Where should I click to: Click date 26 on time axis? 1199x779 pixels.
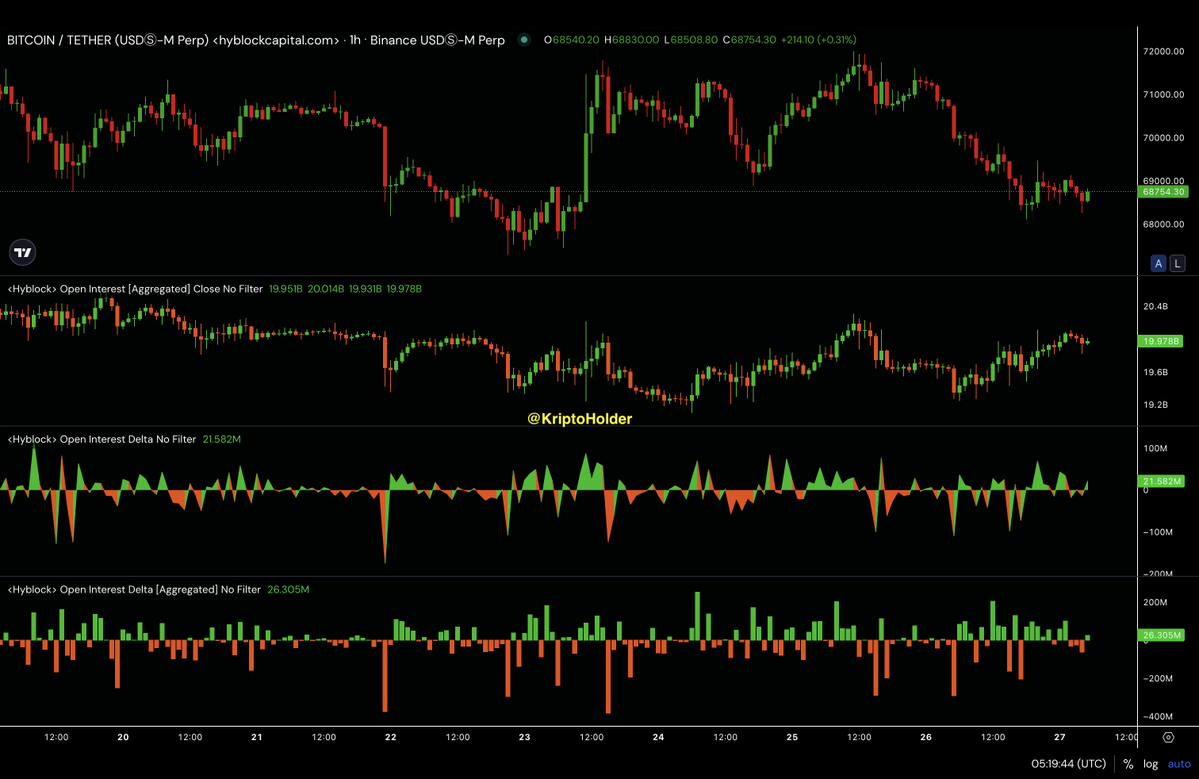click(926, 737)
